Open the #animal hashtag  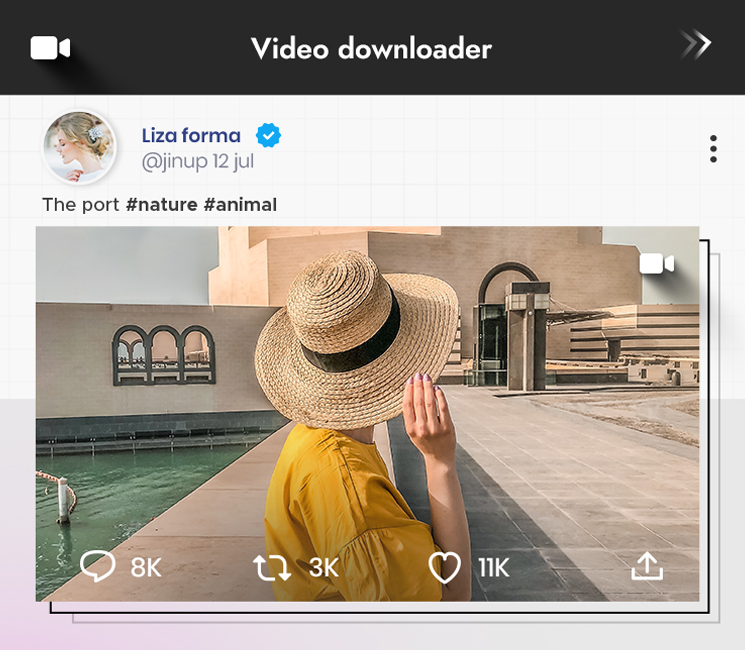(x=240, y=205)
